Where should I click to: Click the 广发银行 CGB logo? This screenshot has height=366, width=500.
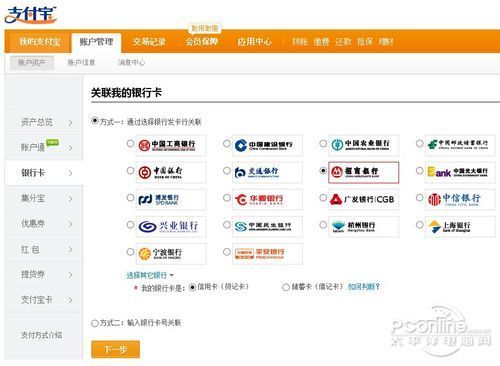[x=363, y=199]
